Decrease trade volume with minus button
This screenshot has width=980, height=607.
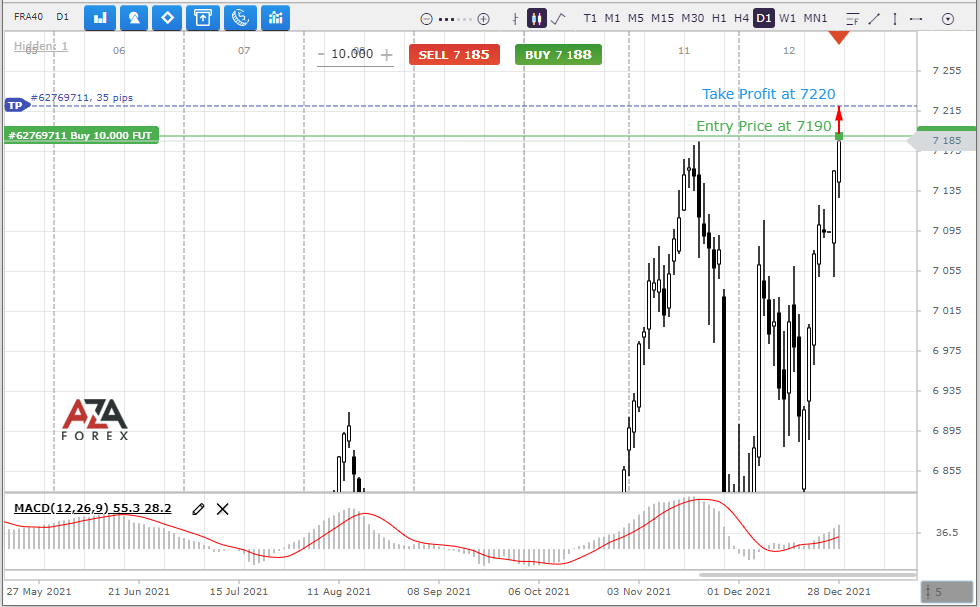(x=321, y=54)
